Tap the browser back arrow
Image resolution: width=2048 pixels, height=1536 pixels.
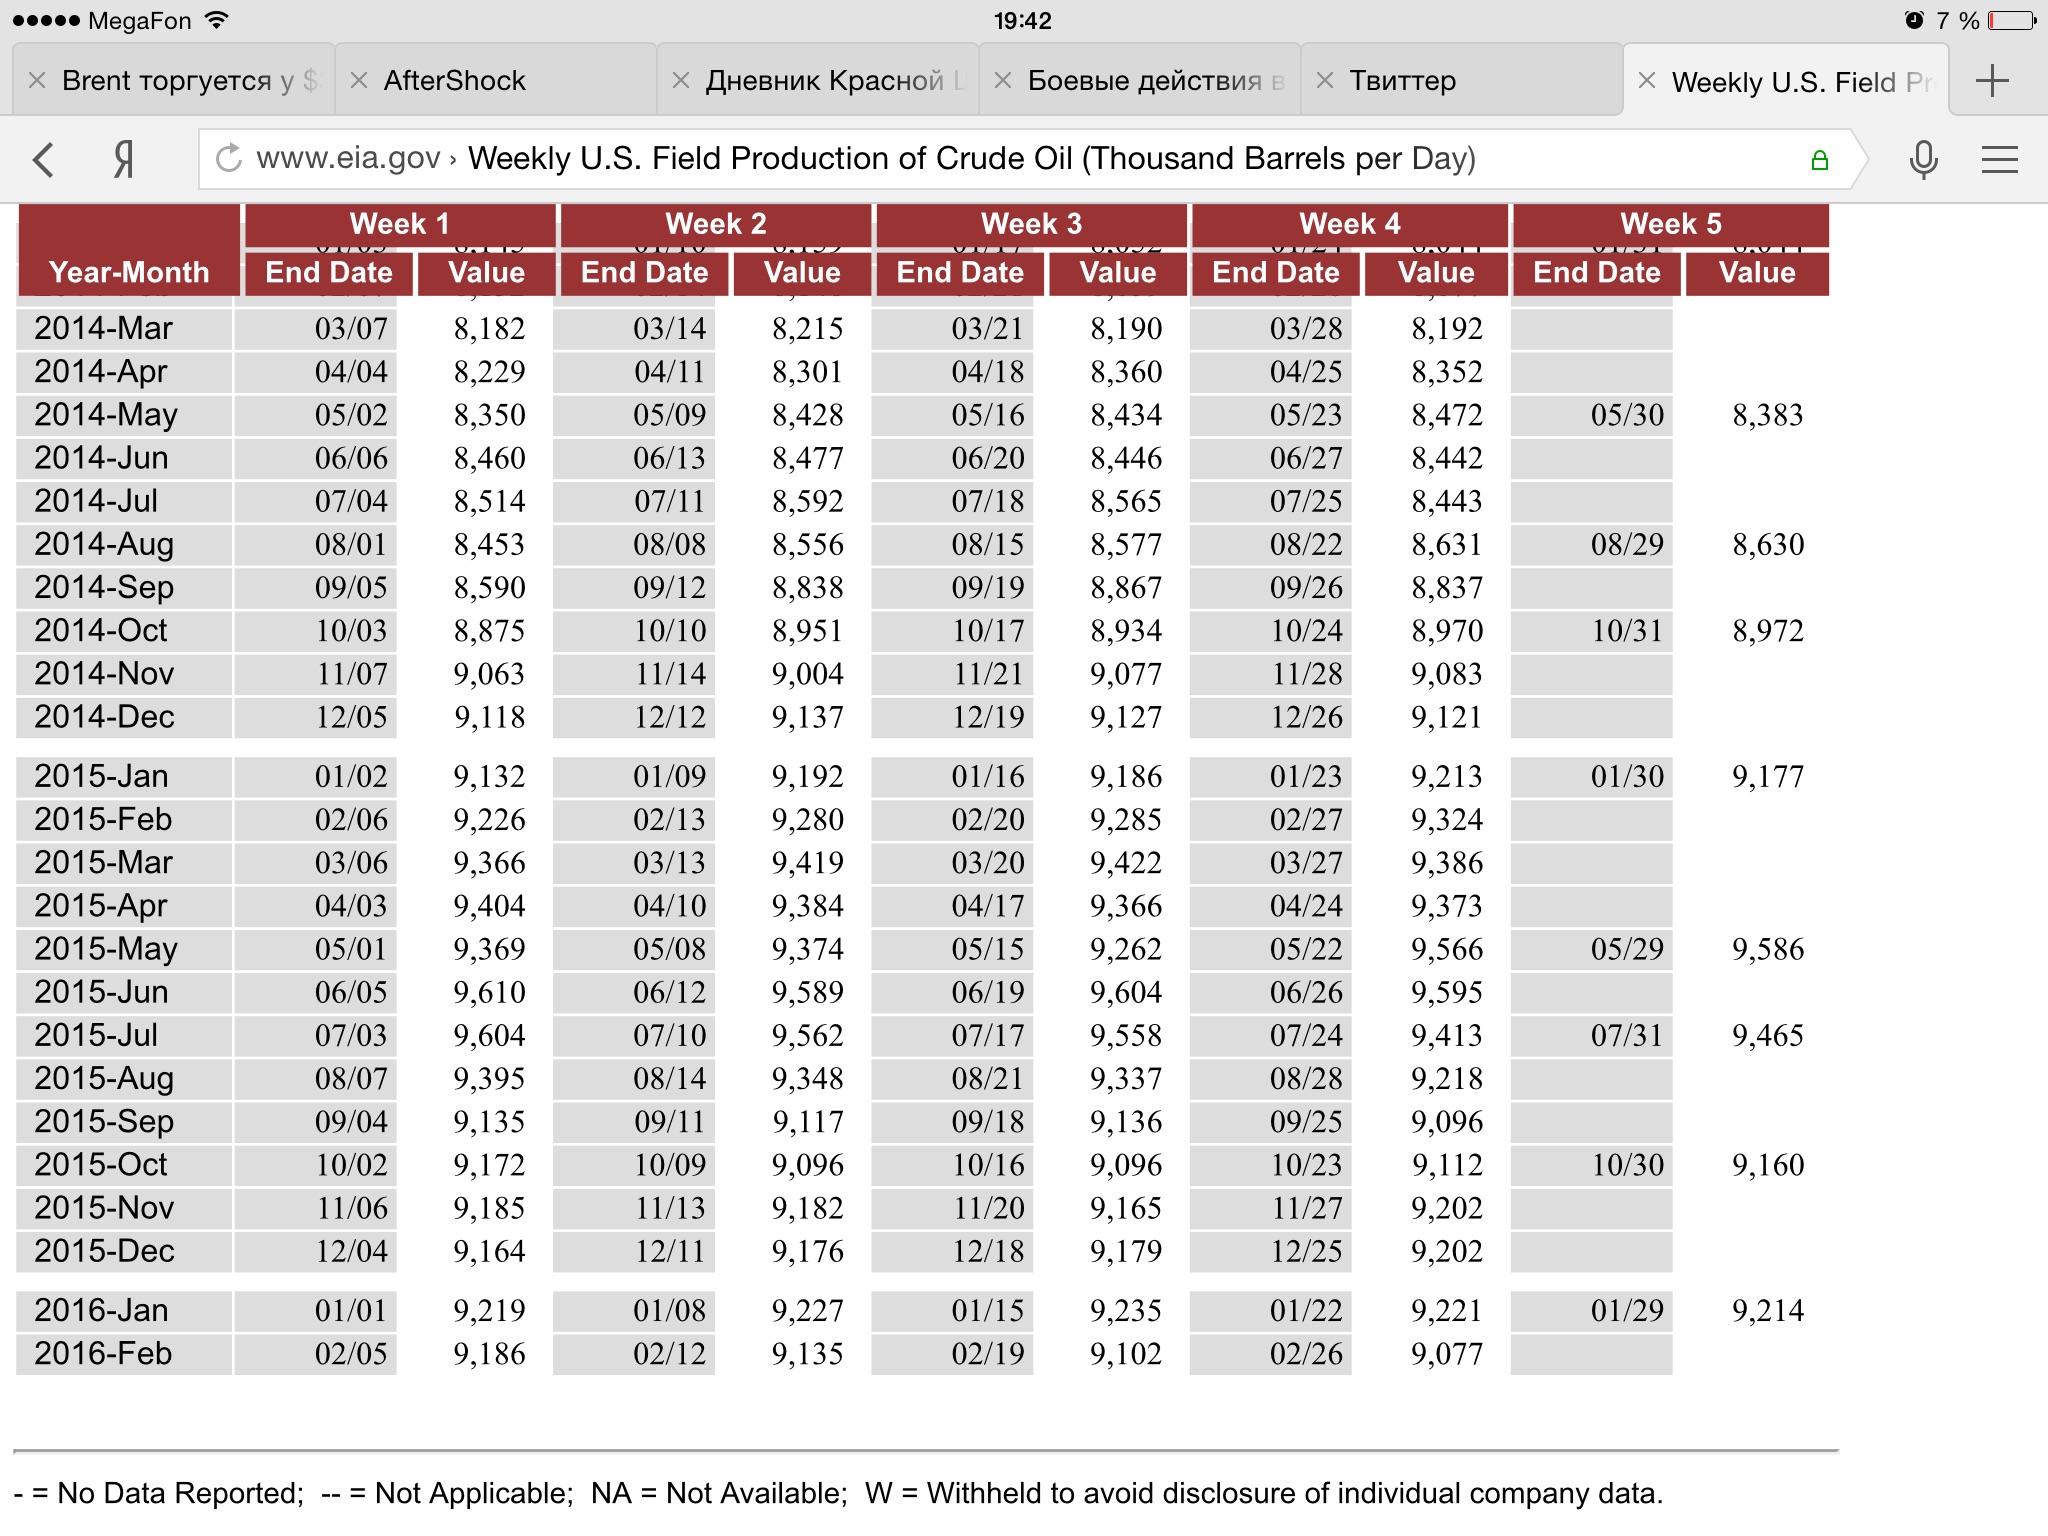tap(43, 159)
